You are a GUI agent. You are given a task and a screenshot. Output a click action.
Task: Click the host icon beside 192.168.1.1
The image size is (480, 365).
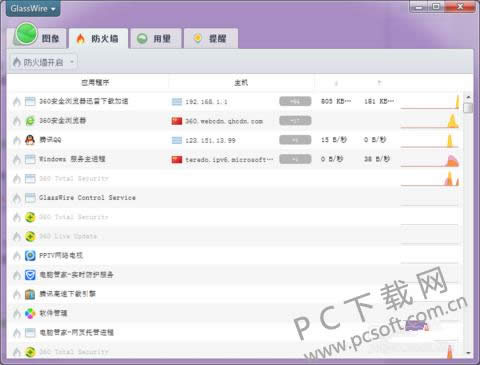(x=177, y=102)
